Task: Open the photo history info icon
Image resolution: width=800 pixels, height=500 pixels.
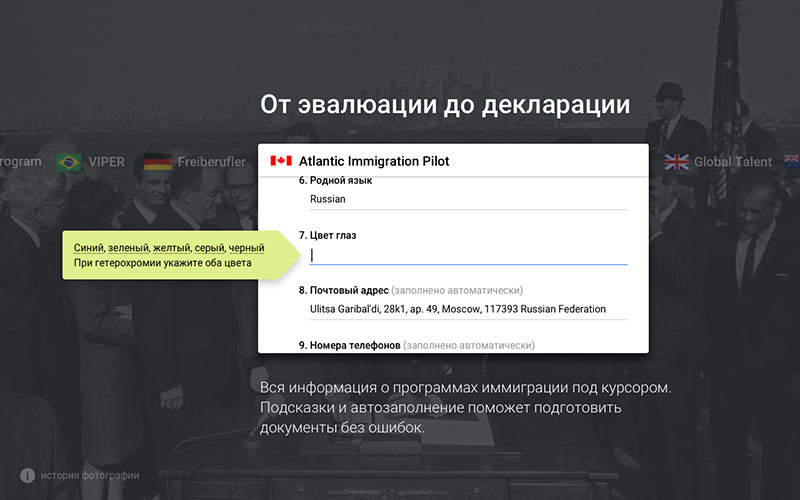Action: pyautogui.click(x=28, y=476)
